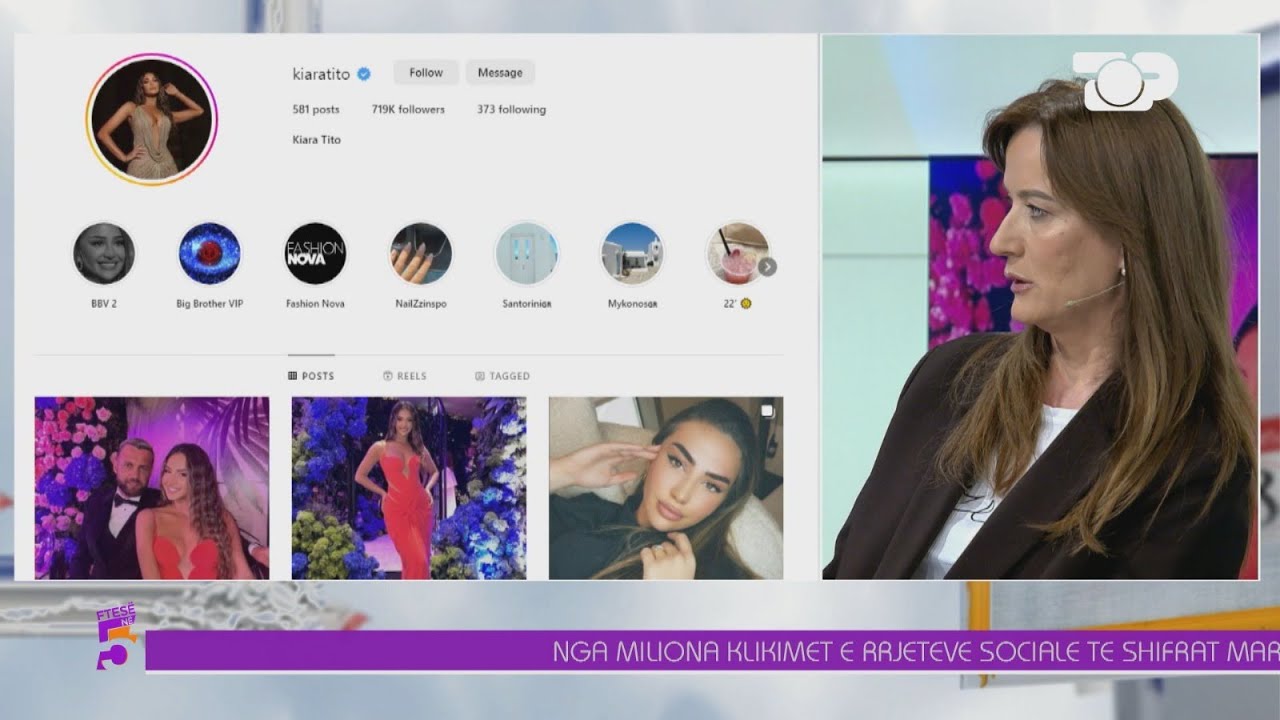Viewport: 1280px width, 720px height.
Task: Click the Top Channel logo
Action: (x=1125, y=81)
